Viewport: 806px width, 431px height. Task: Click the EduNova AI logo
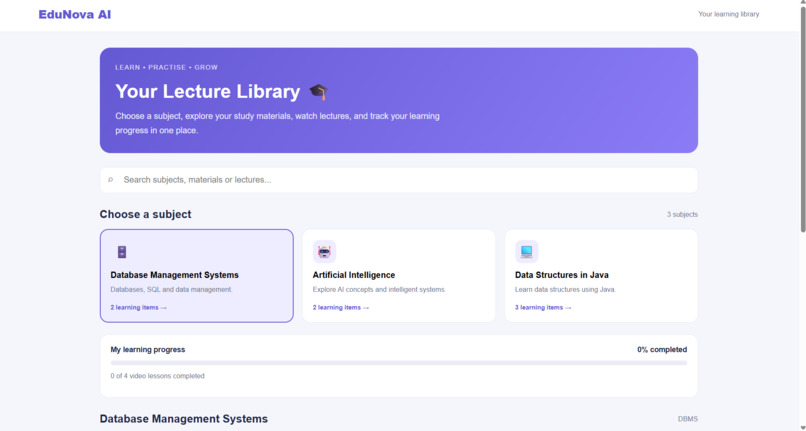[x=75, y=14]
